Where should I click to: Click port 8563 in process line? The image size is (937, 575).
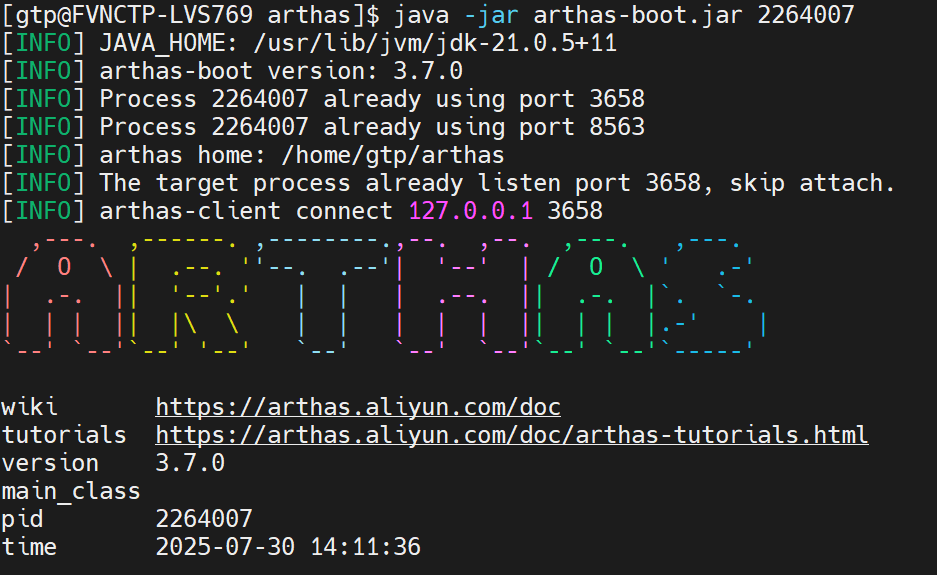coord(617,127)
